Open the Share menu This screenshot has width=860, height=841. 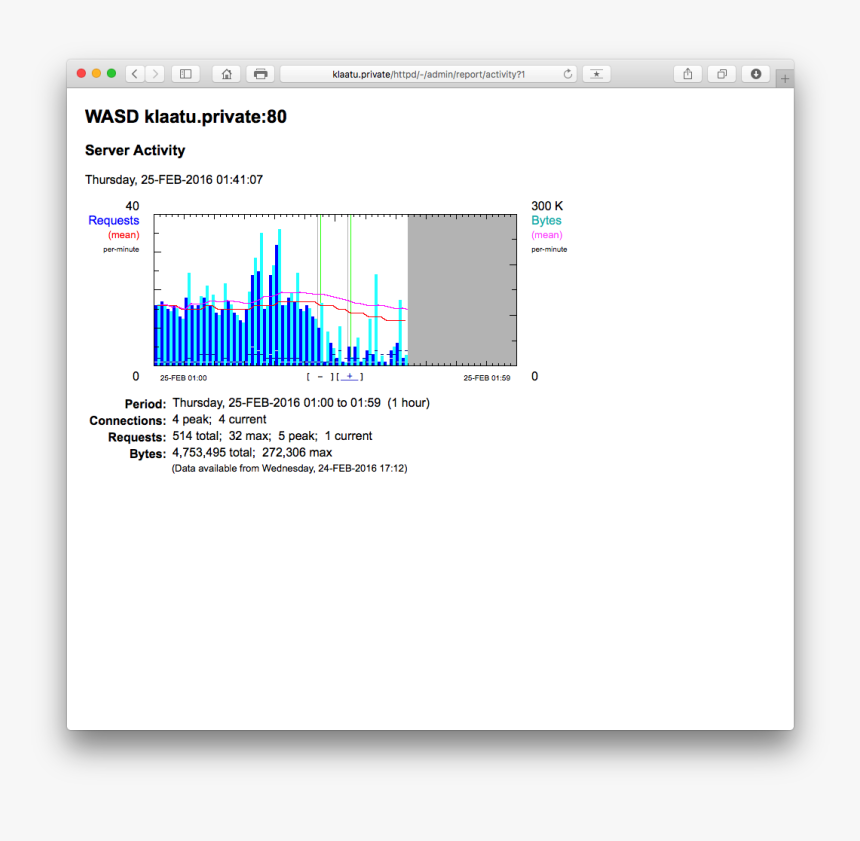[688, 74]
